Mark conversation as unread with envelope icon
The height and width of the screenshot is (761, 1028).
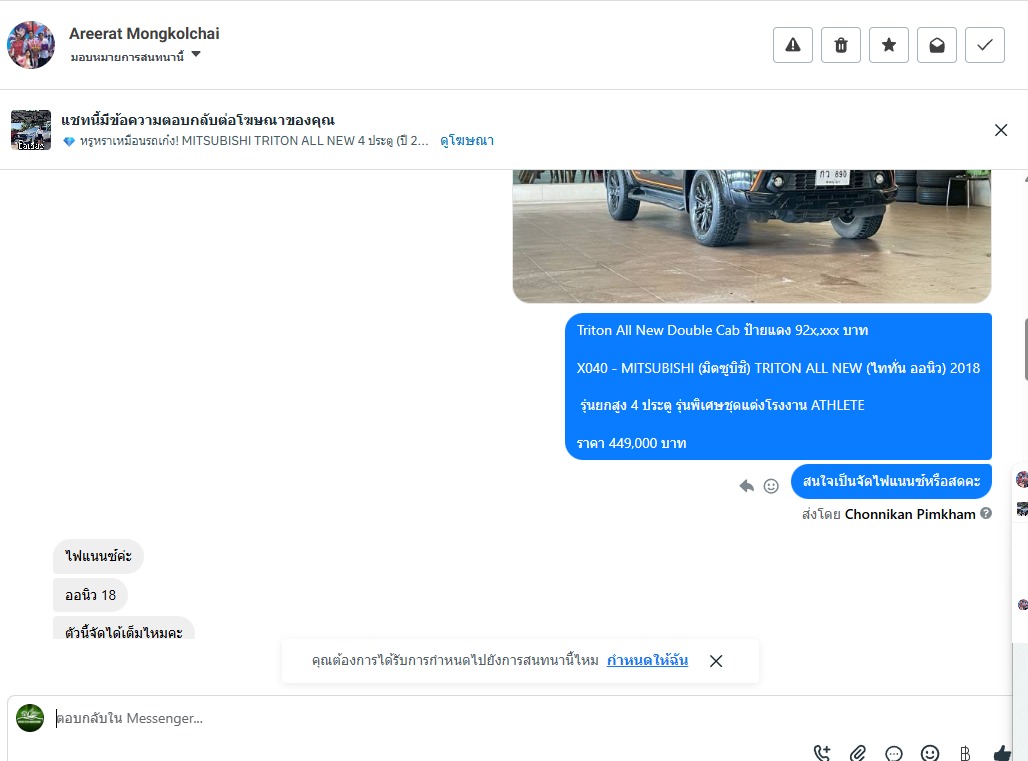[936, 45]
